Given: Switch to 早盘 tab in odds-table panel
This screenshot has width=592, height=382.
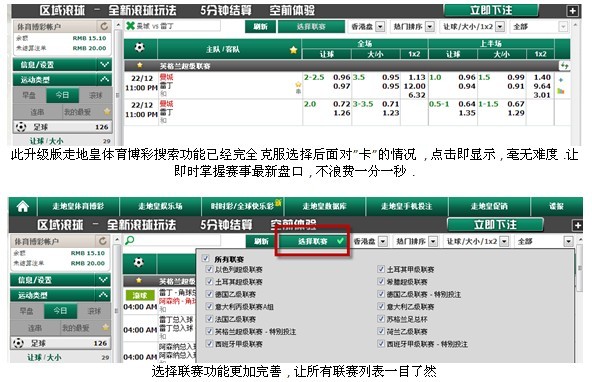Looking at the screenshot, I should coord(29,95).
